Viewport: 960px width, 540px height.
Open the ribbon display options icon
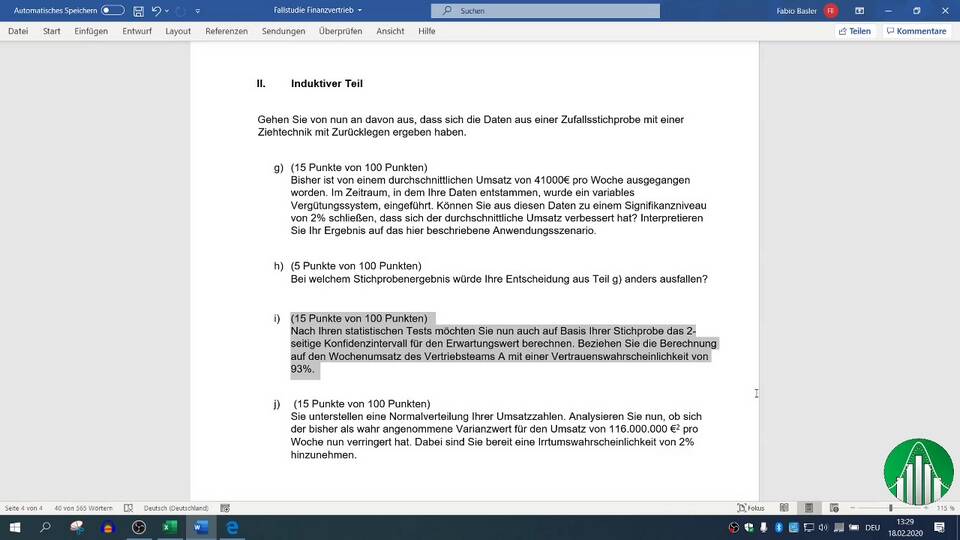coord(860,10)
